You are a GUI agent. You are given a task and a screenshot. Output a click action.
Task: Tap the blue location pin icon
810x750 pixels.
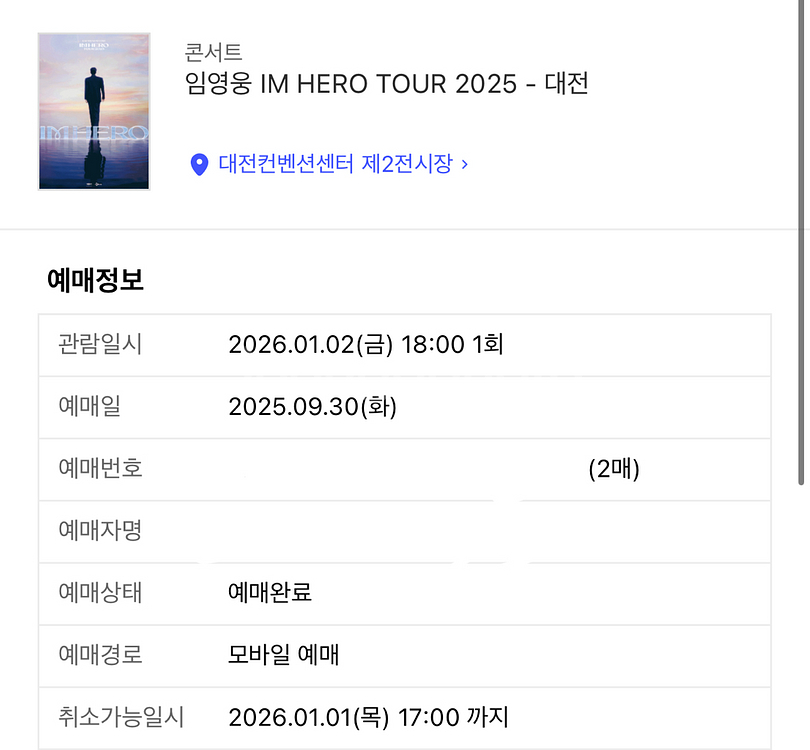pyautogui.click(x=199, y=163)
